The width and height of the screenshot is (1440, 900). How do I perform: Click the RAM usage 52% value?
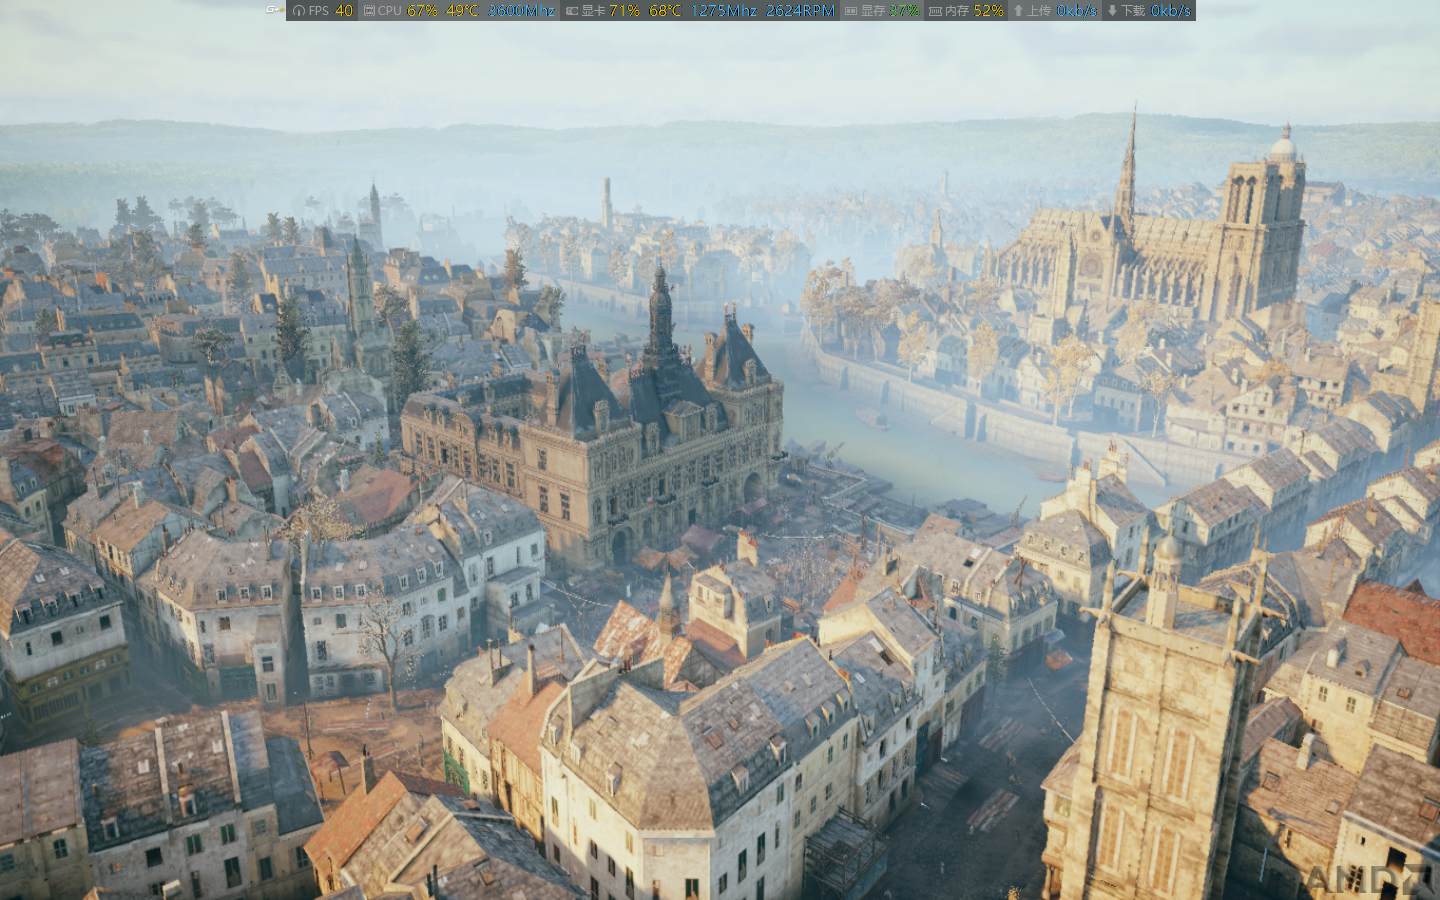[988, 11]
